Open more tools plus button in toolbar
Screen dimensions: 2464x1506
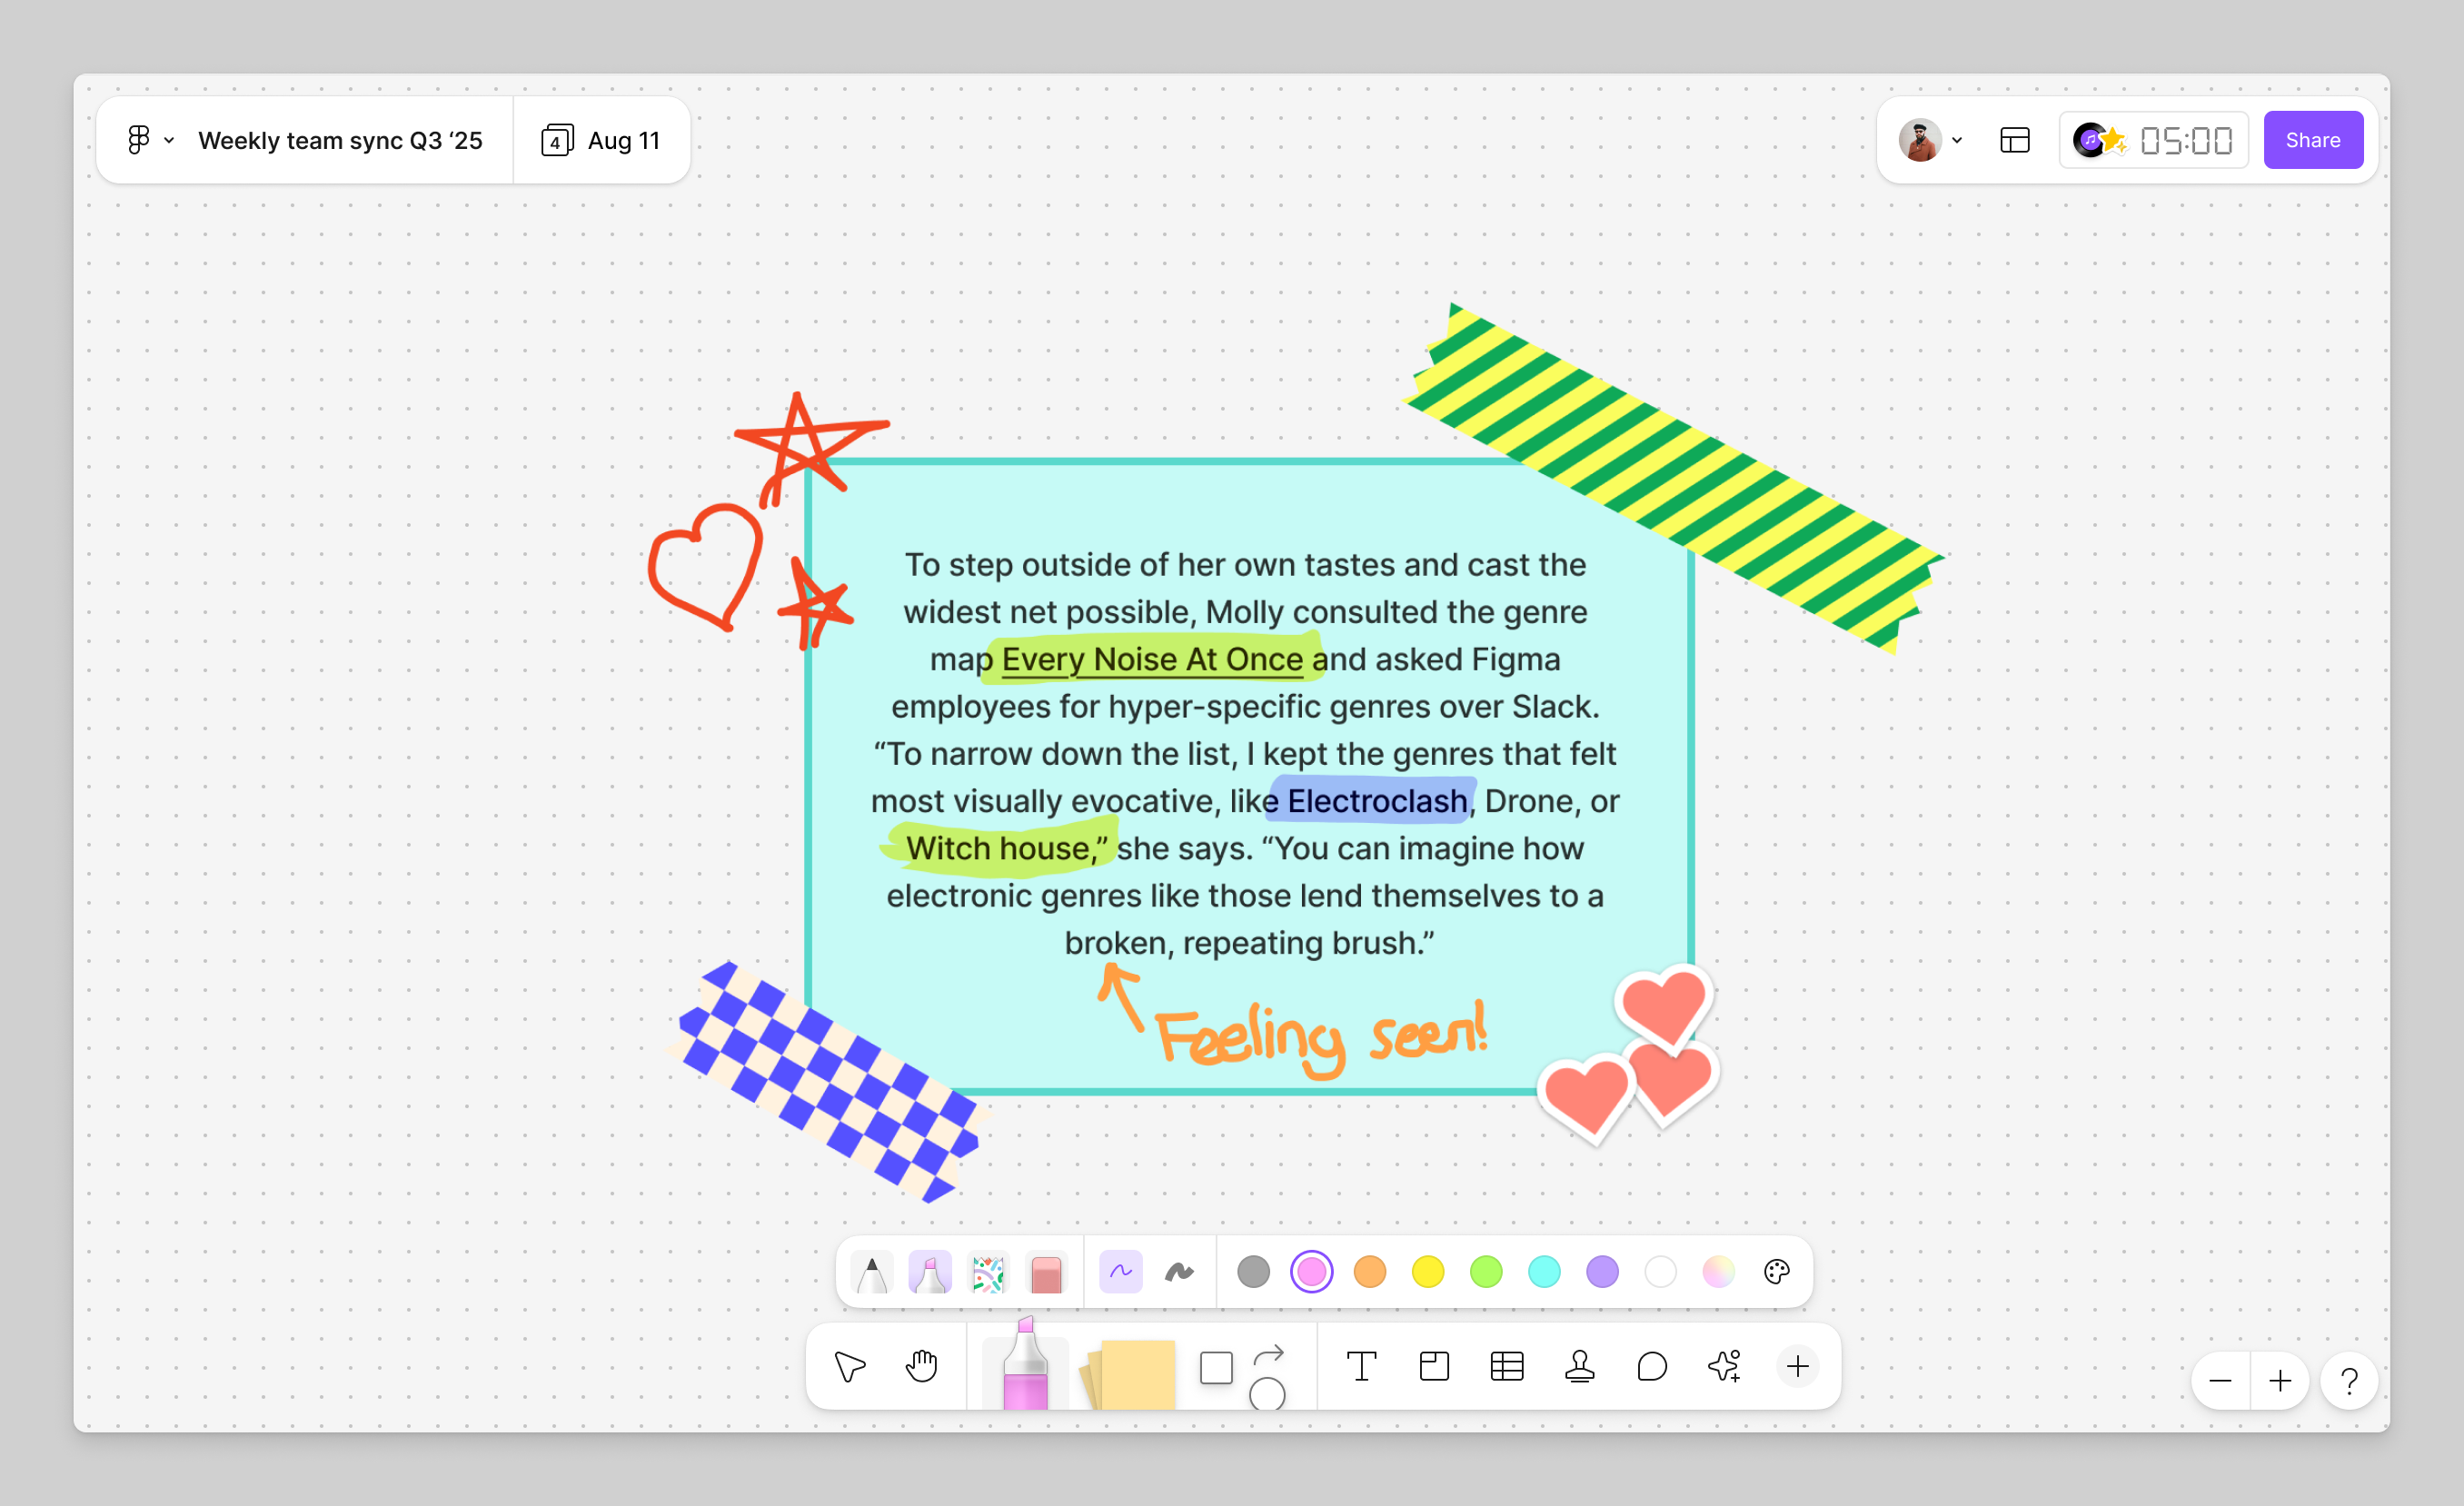(1797, 1366)
